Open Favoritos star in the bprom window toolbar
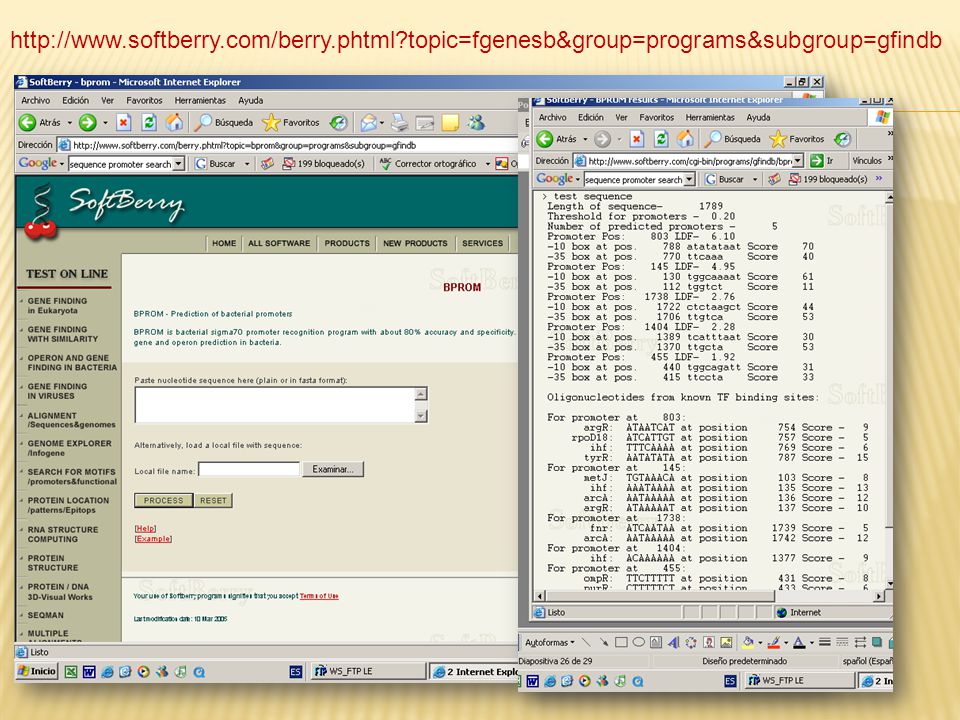 click(291, 122)
